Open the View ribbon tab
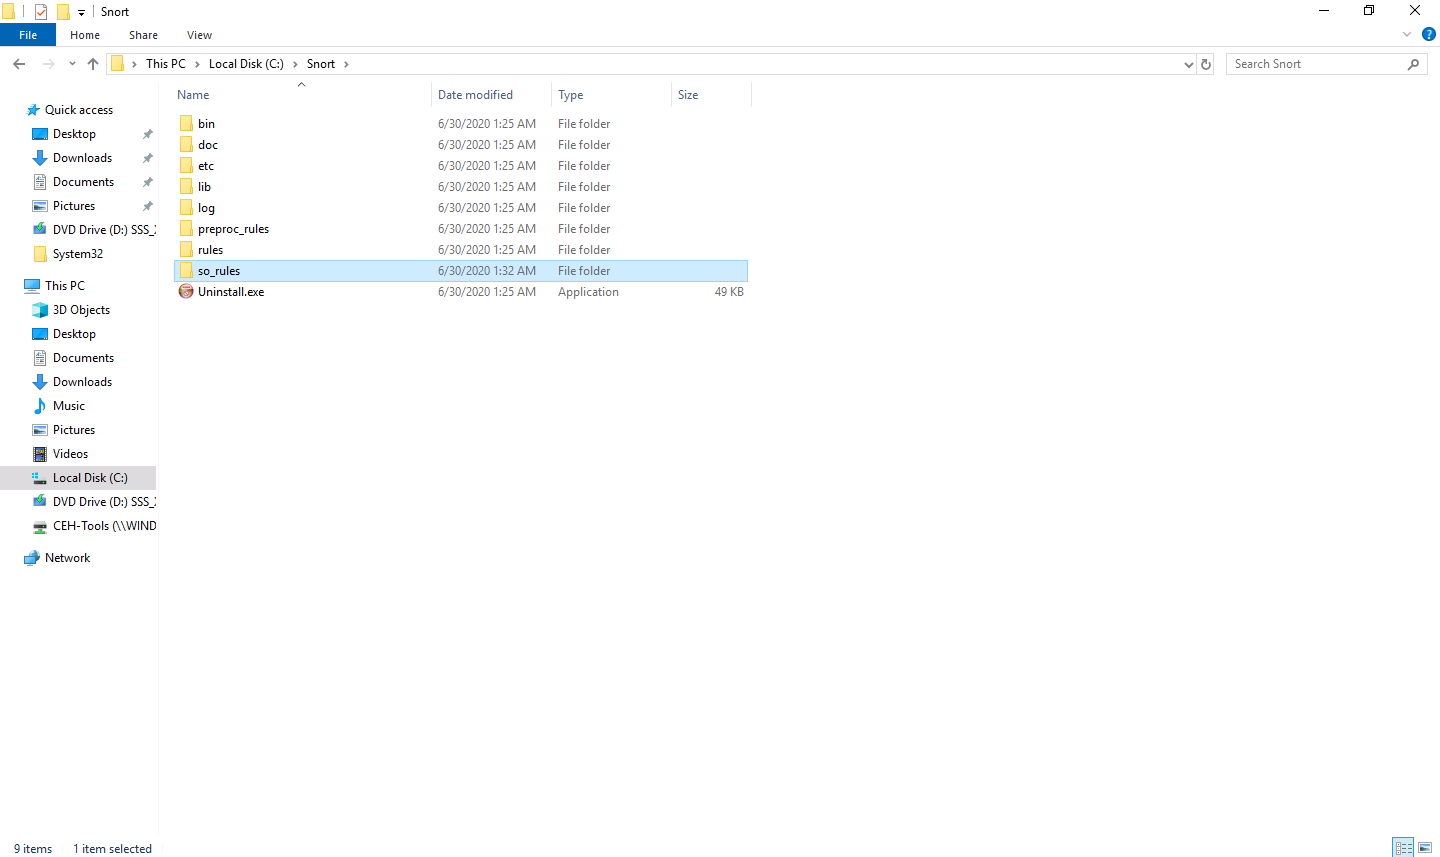The height and width of the screenshot is (857, 1440). (199, 35)
